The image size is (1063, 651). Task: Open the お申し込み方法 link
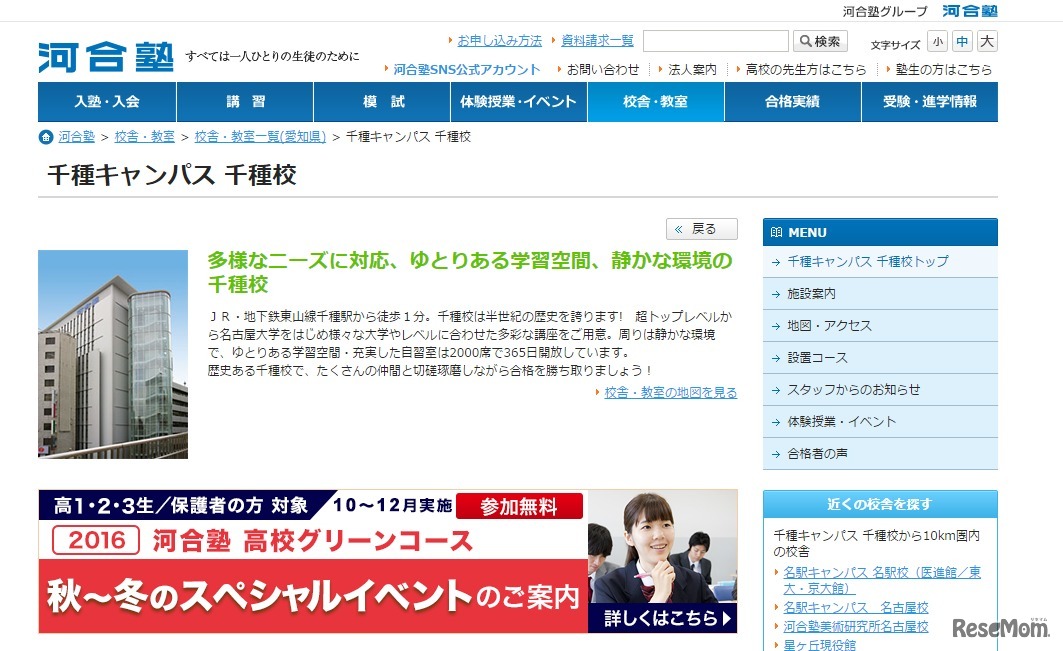tap(500, 41)
